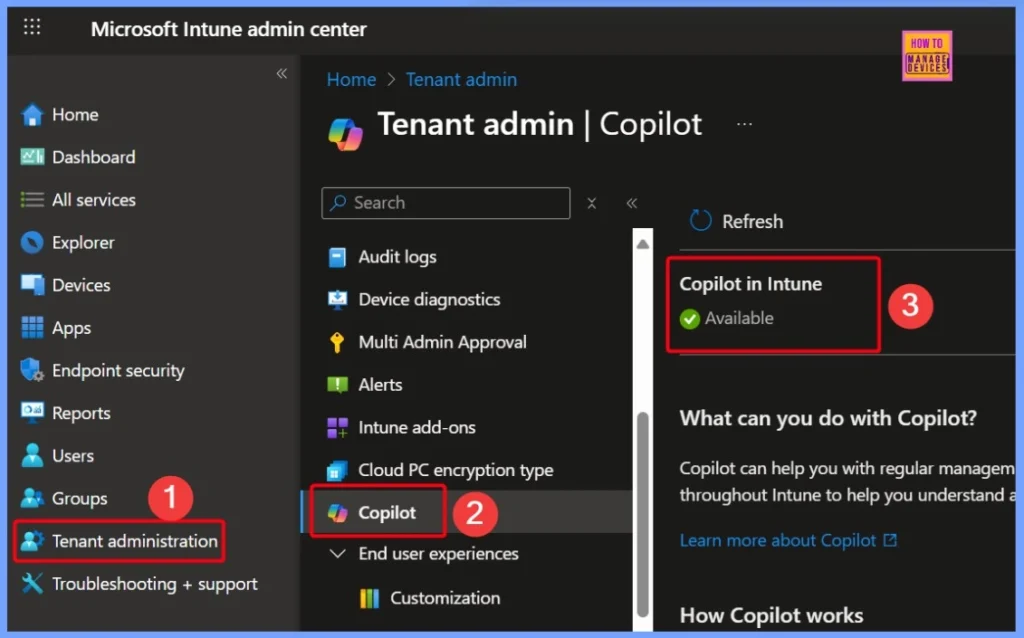
Task: Click the Explorer compass icon
Action: (31, 242)
